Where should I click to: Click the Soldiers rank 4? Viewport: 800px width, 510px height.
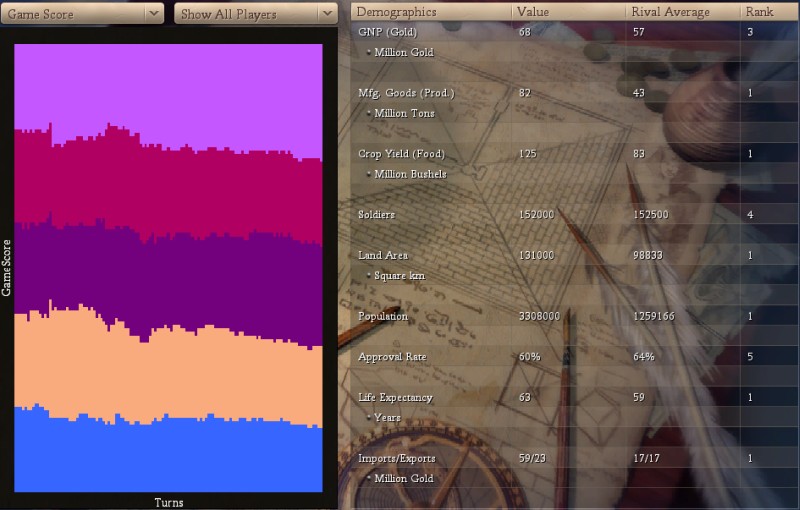[x=750, y=215]
